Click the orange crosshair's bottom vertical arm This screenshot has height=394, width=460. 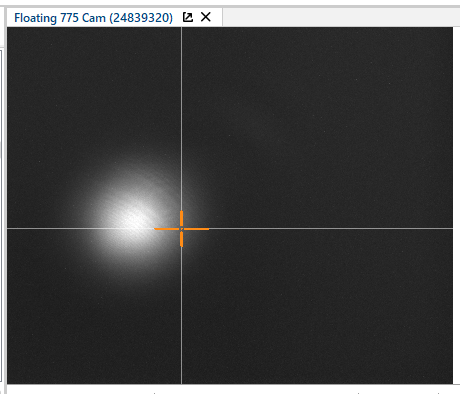[x=181, y=239]
